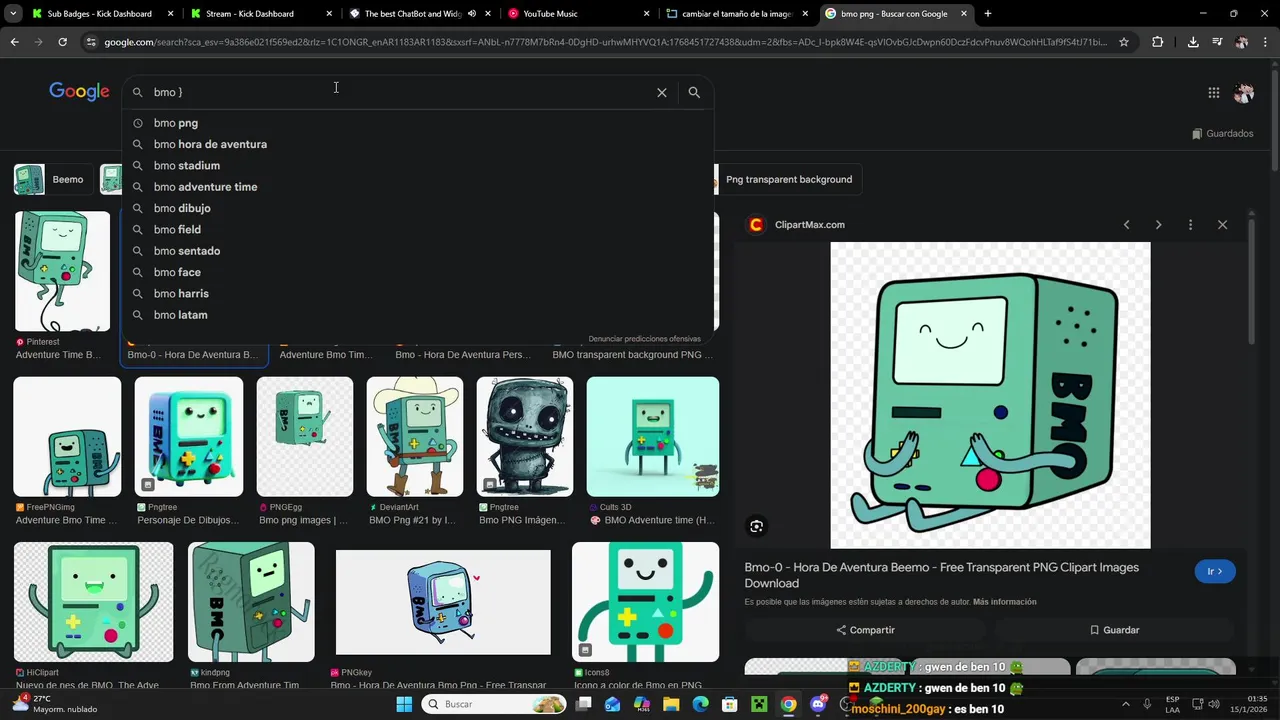
Task: Switch to Stream - Kick Dashboard tab
Action: [x=259, y=14]
